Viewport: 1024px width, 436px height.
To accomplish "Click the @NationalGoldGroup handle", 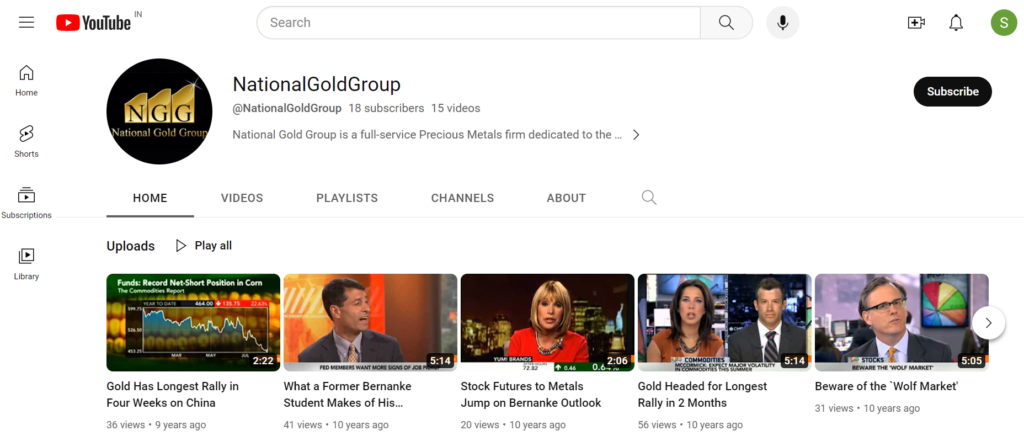I will (287, 108).
